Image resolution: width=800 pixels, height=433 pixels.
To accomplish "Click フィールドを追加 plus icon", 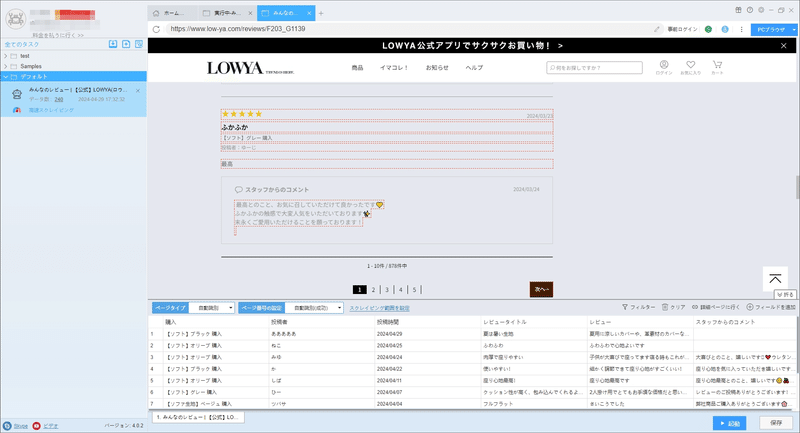I will 749,307.
